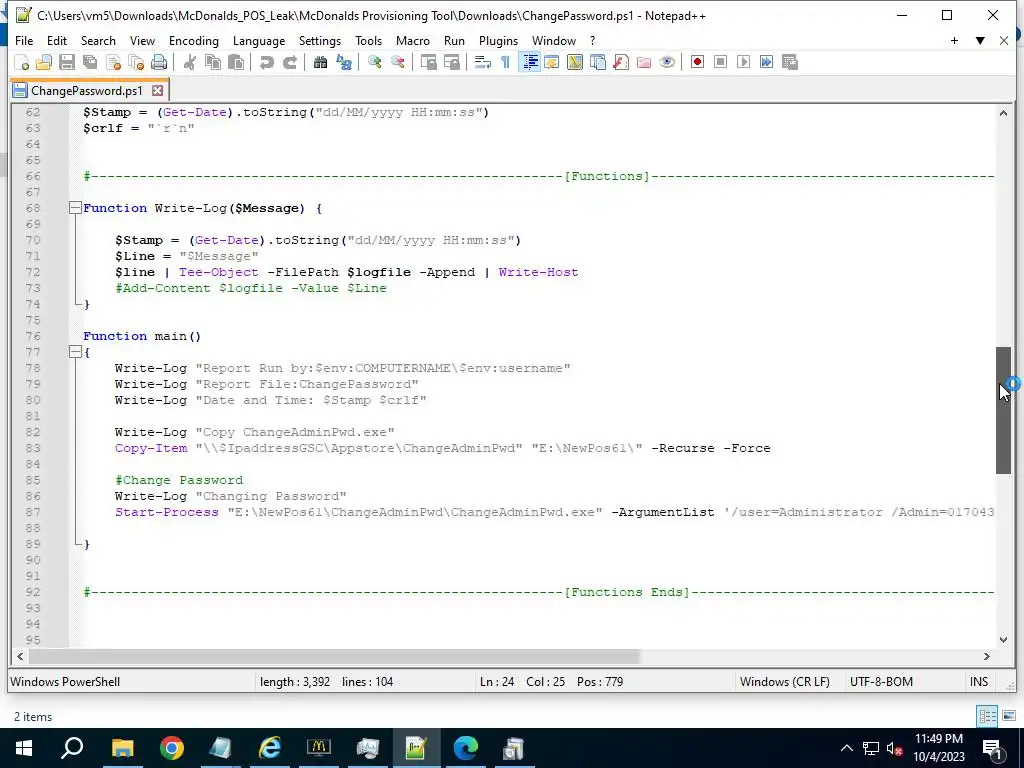
Task: Open Find with the binoculars icon
Action: 320,62
